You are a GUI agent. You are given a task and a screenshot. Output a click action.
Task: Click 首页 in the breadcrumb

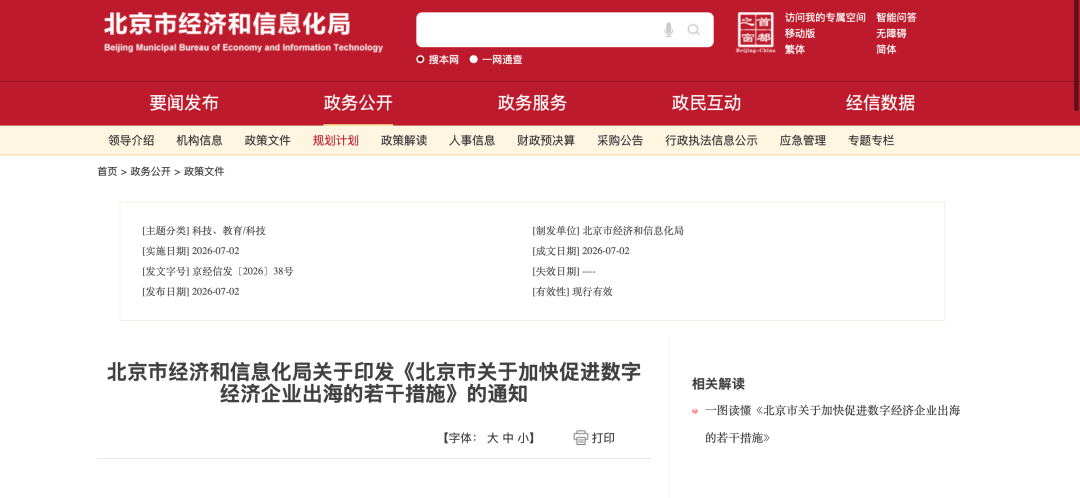point(107,172)
